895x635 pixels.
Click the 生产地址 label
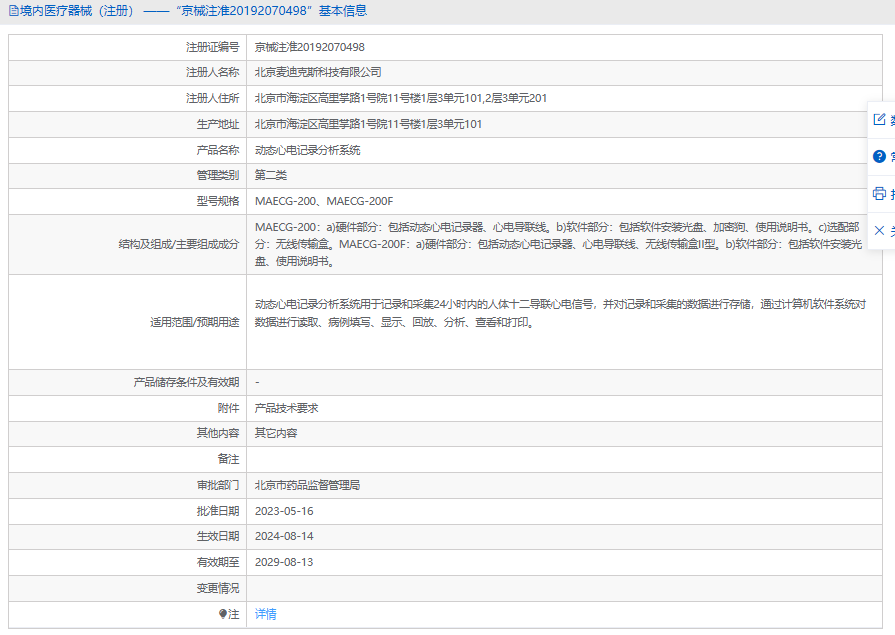click(217, 124)
